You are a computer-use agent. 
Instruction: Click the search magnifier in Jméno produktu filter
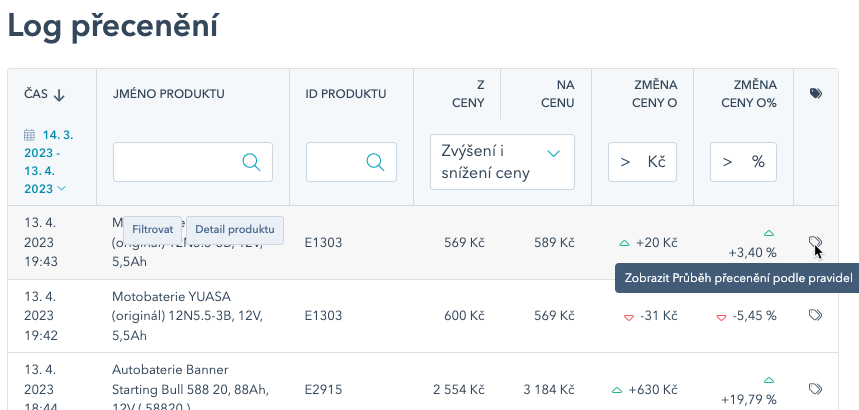point(251,162)
